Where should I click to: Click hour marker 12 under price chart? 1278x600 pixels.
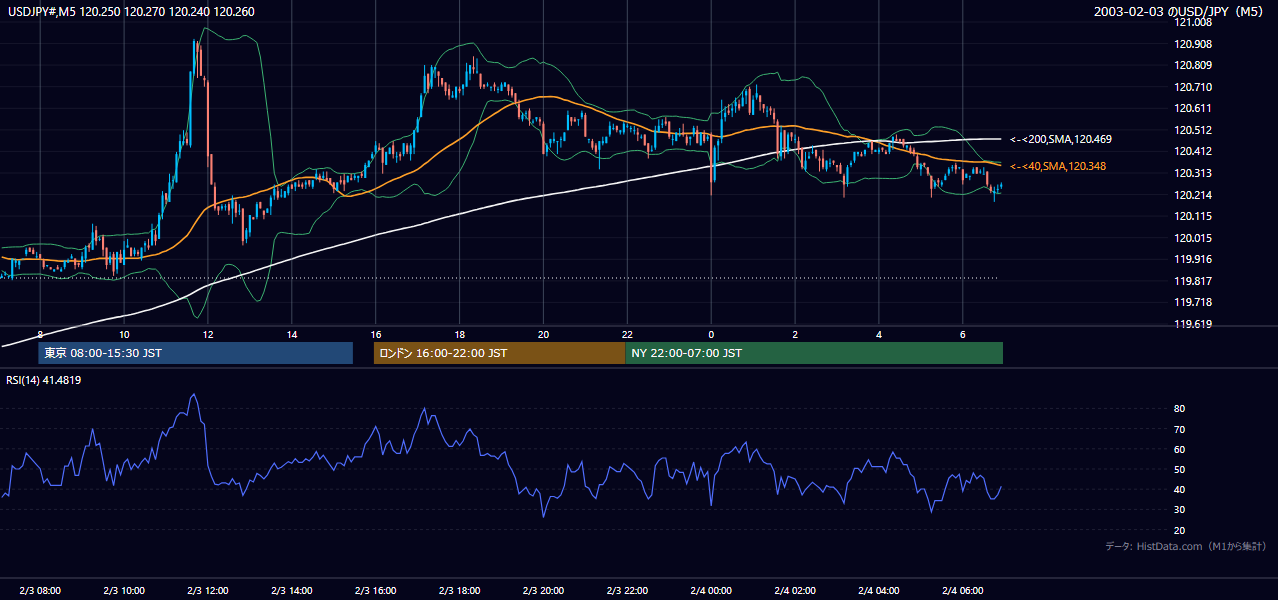tap(207, 334)
